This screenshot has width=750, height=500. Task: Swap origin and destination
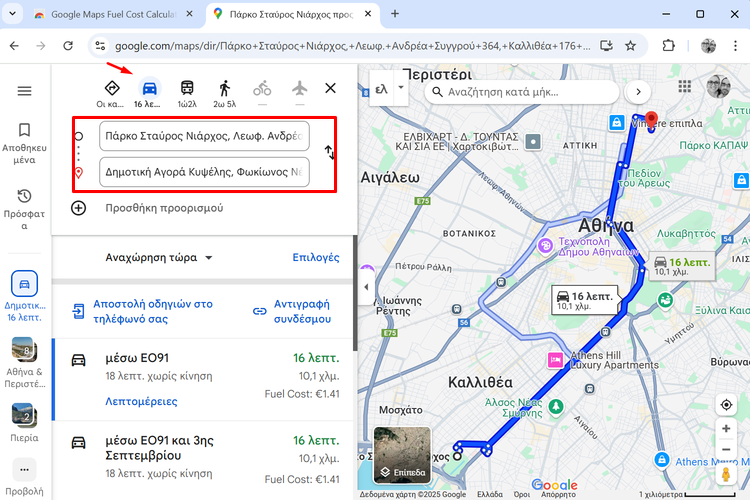(329, 152)
